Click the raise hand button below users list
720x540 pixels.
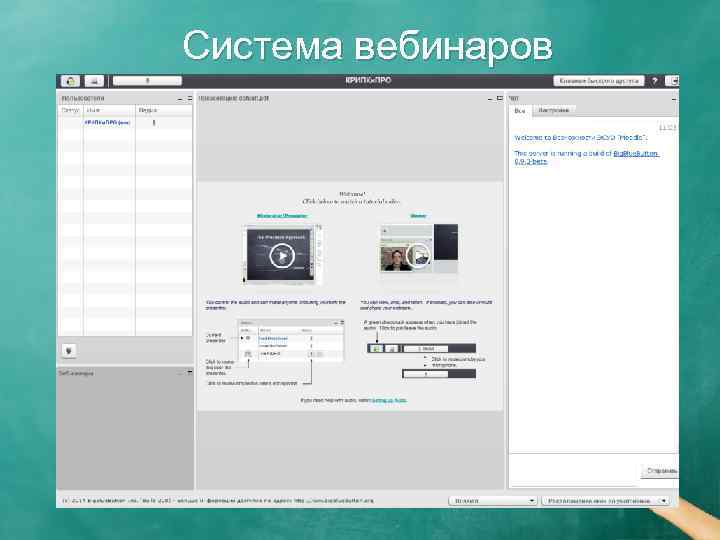coord(69,351)
